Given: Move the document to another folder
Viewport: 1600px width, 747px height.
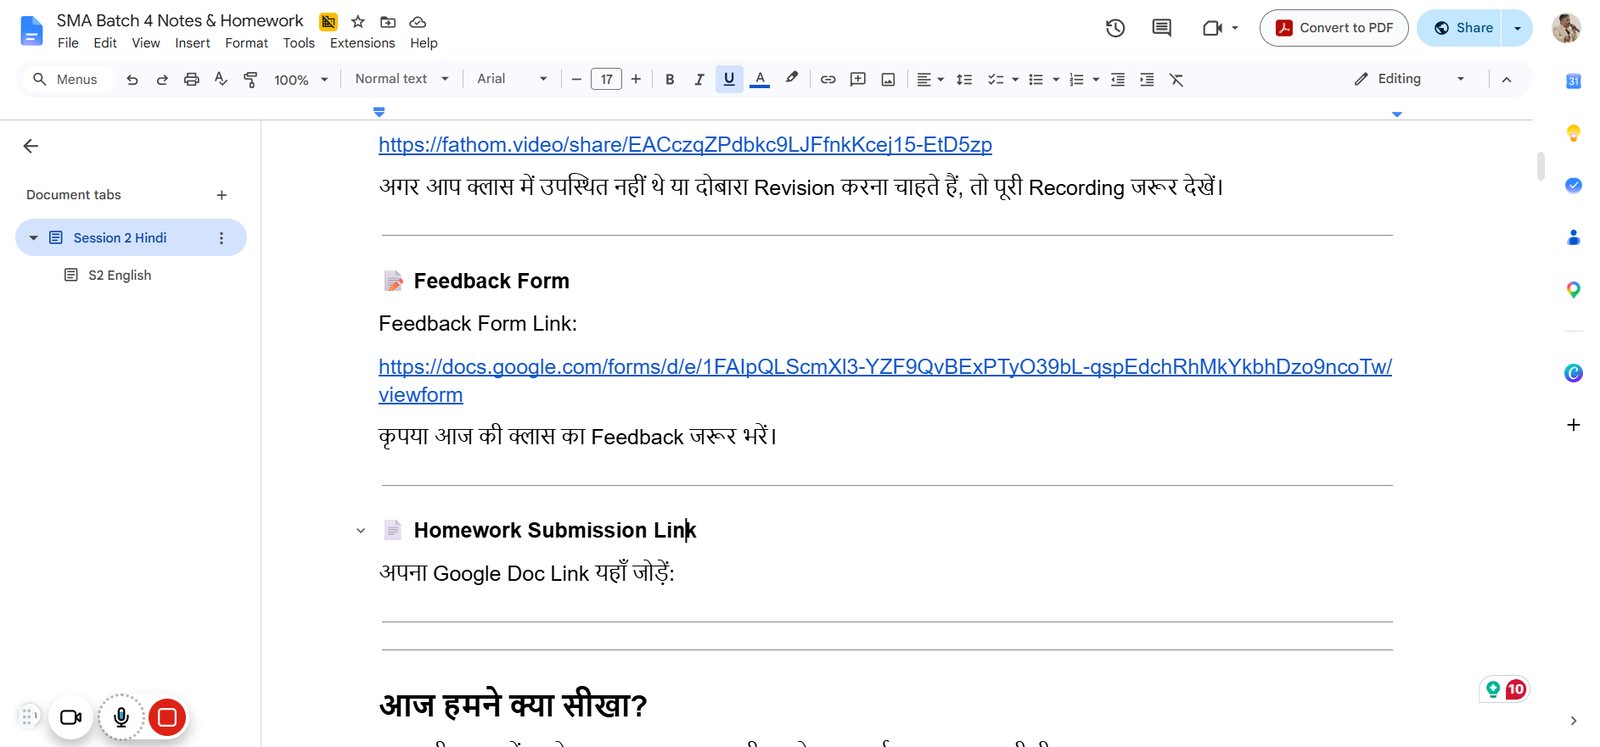Looking at the screenshot, I should pyautogui.click(x=388, y=21).
